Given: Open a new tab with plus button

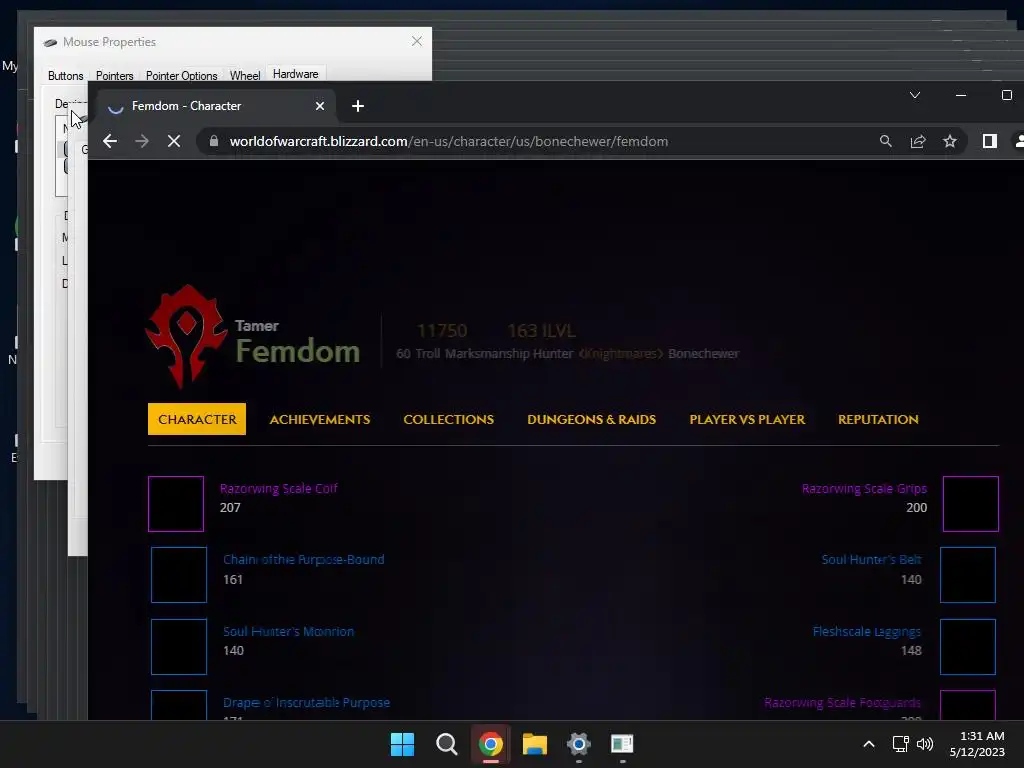Looking at the screenshot, I should tap(358, 106).
